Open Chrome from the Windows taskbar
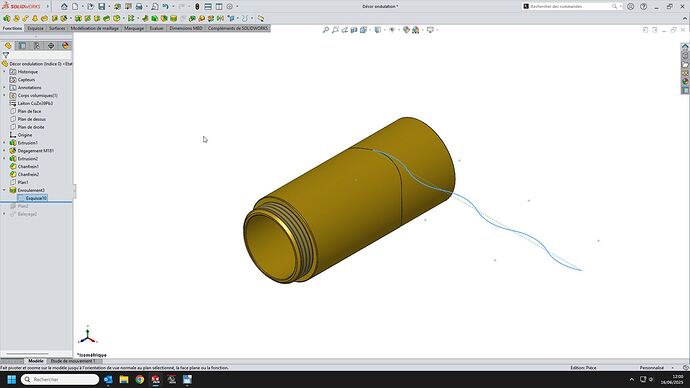Viewport: 690px width, 388px height. click(x=140, y=380)
